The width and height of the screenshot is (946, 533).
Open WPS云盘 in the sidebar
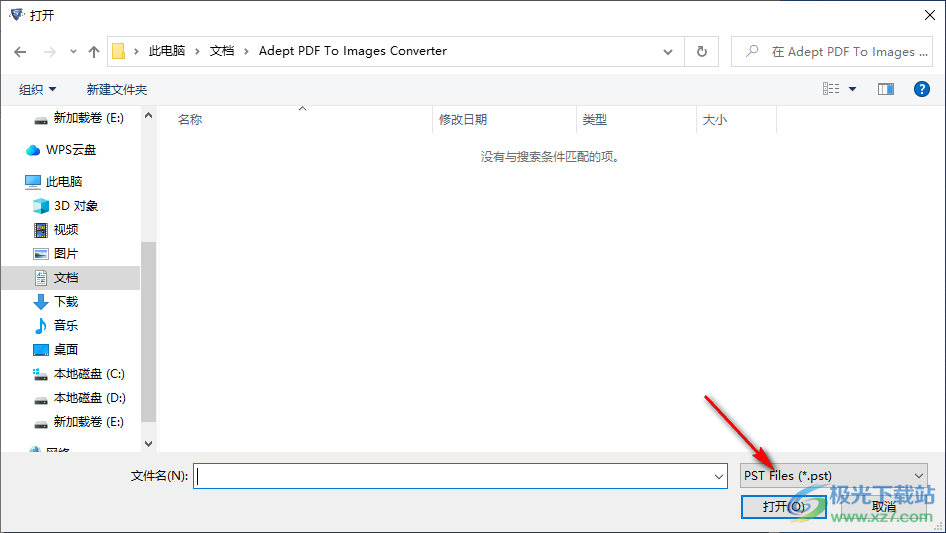[x=60, y=150]
